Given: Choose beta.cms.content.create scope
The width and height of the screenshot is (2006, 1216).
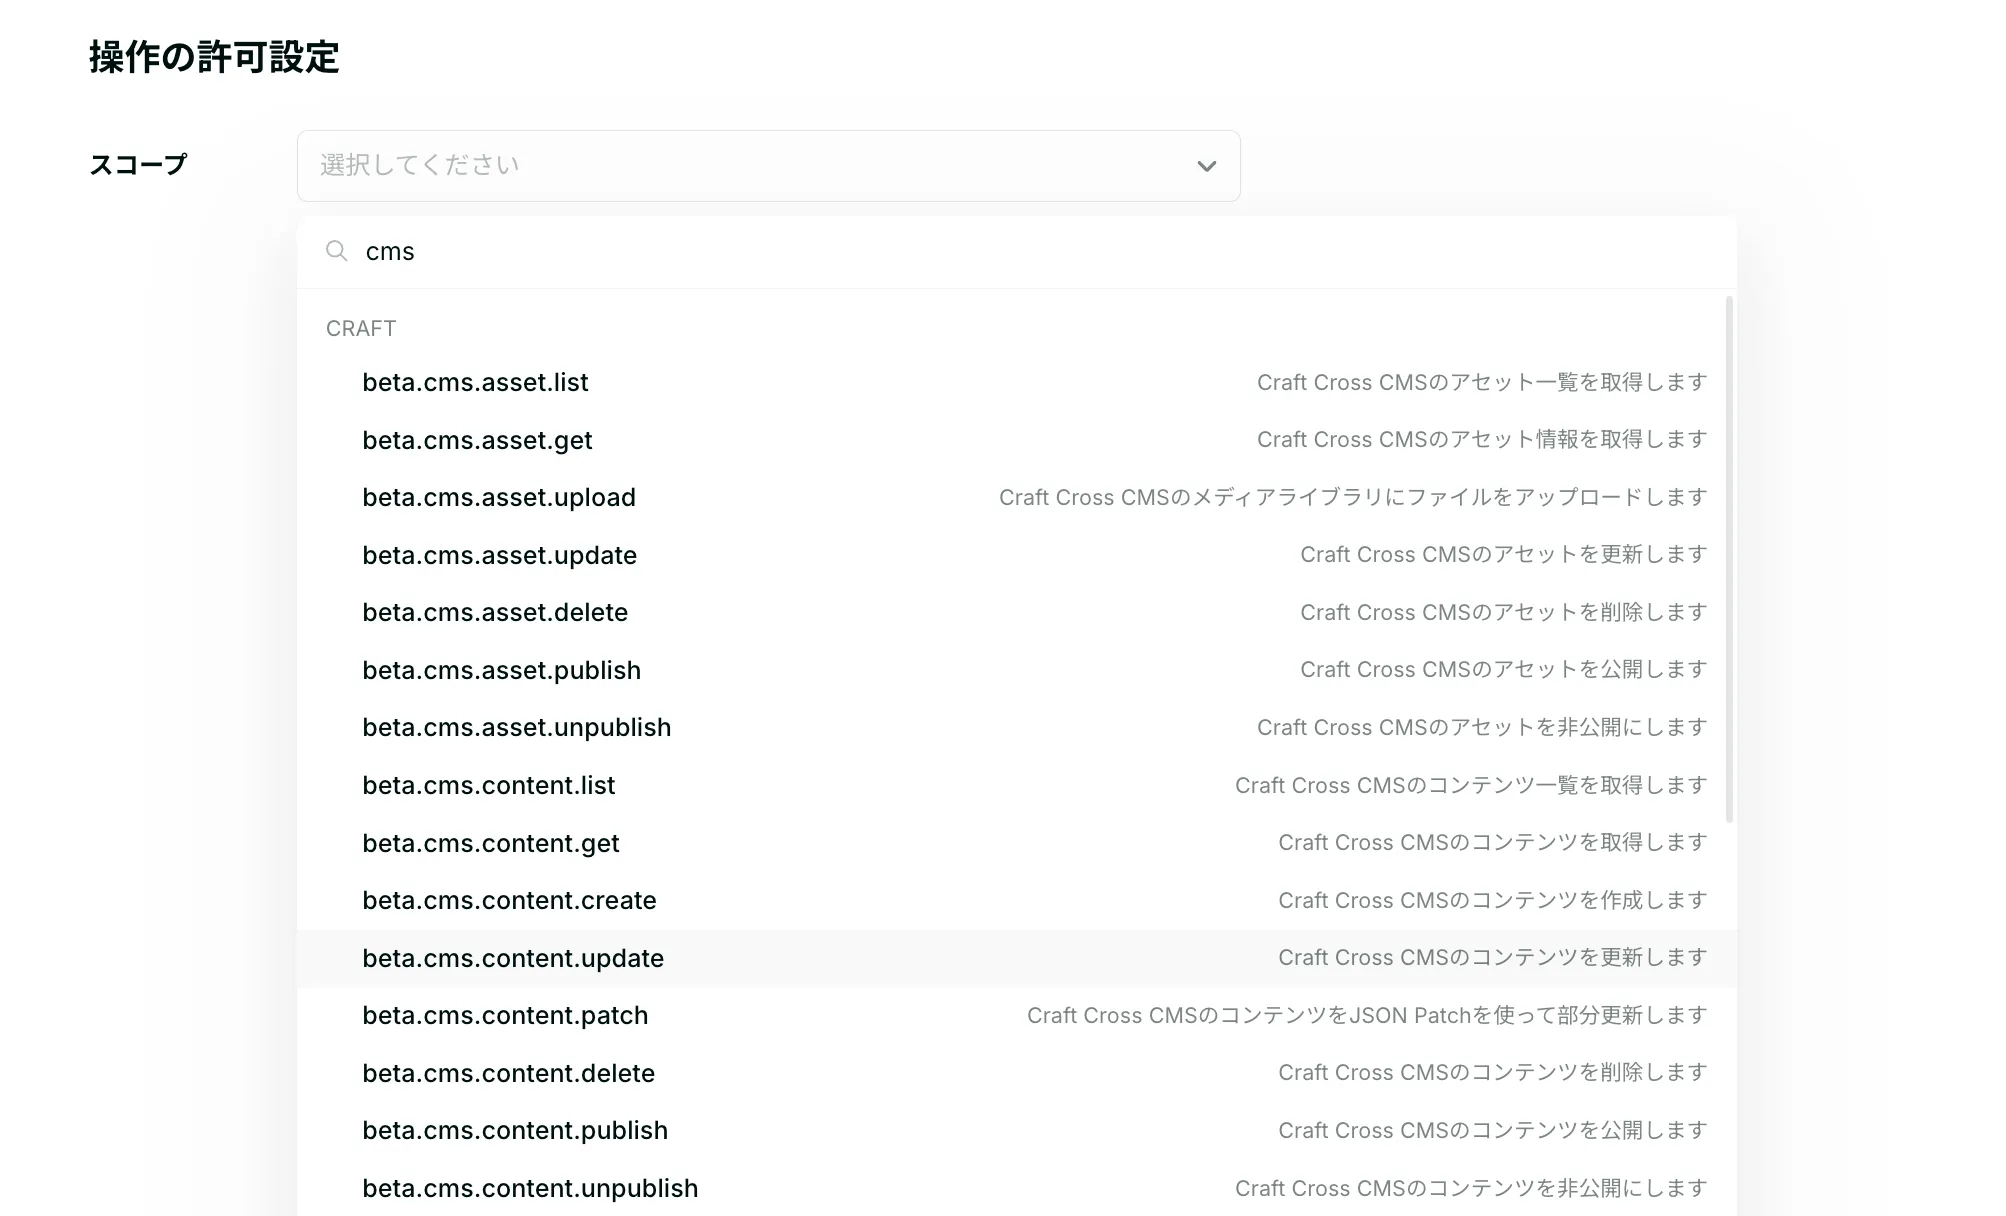Looking at the screenshot, I should [1016, 900].
